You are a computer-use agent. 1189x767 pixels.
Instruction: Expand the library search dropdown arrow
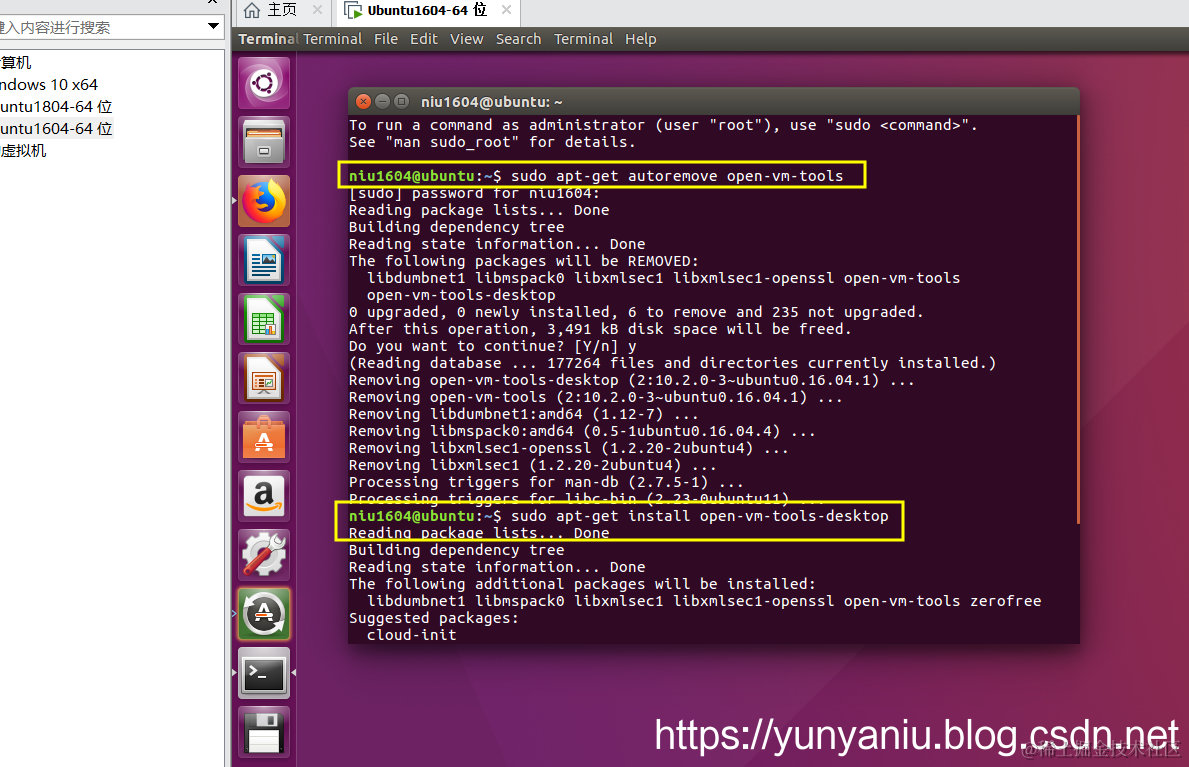click(214, 27)
